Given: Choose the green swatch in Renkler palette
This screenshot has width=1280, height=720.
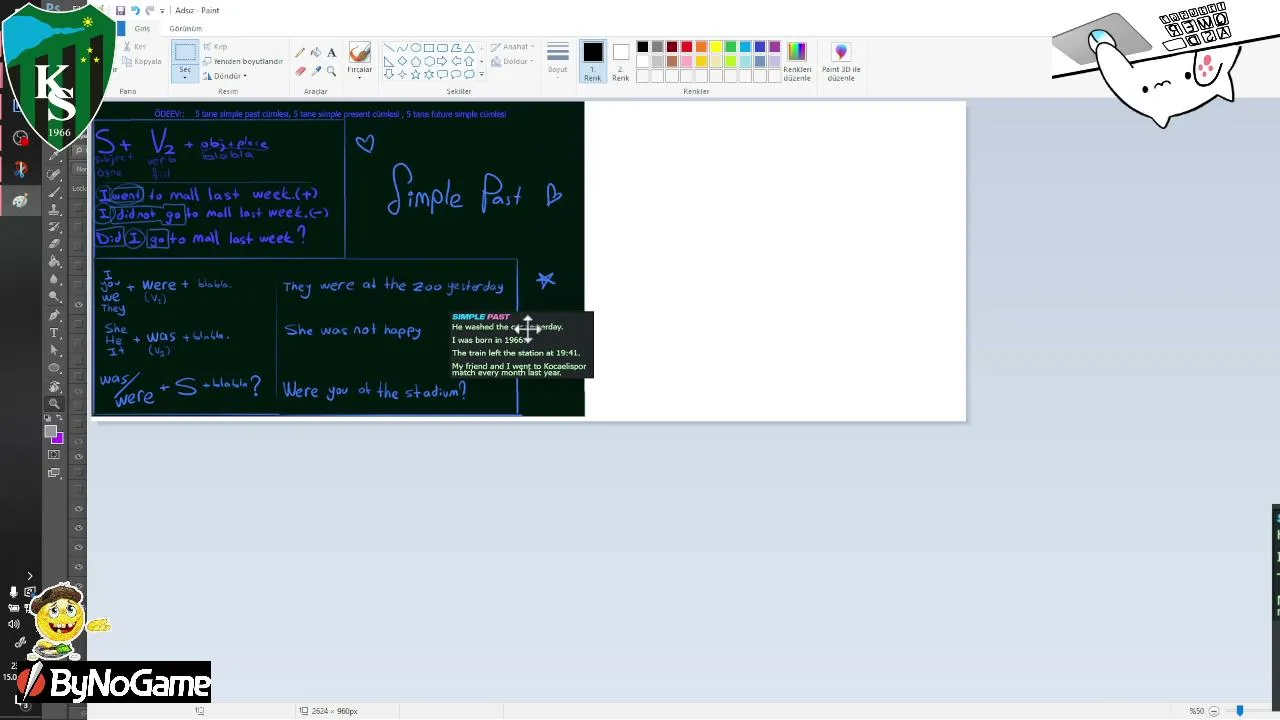Looking at the screenshot, I should (x=731, y=47).
